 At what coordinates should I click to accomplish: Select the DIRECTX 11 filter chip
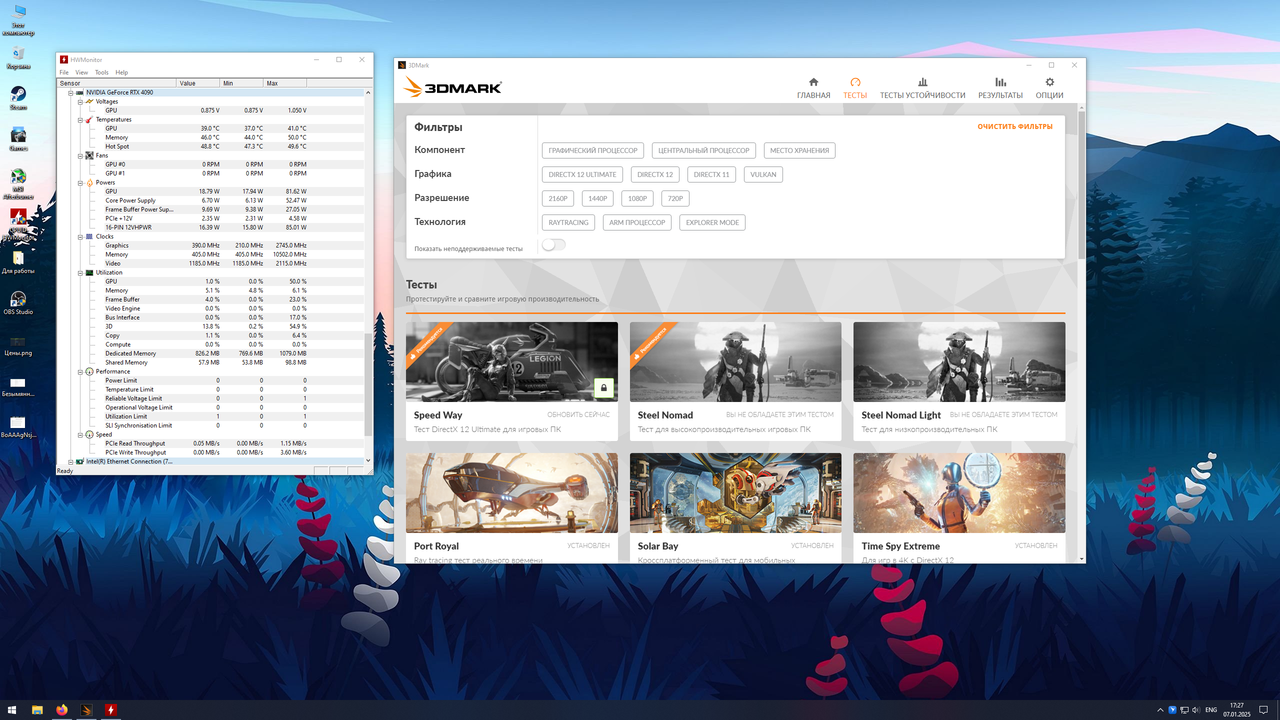(712, 174)
